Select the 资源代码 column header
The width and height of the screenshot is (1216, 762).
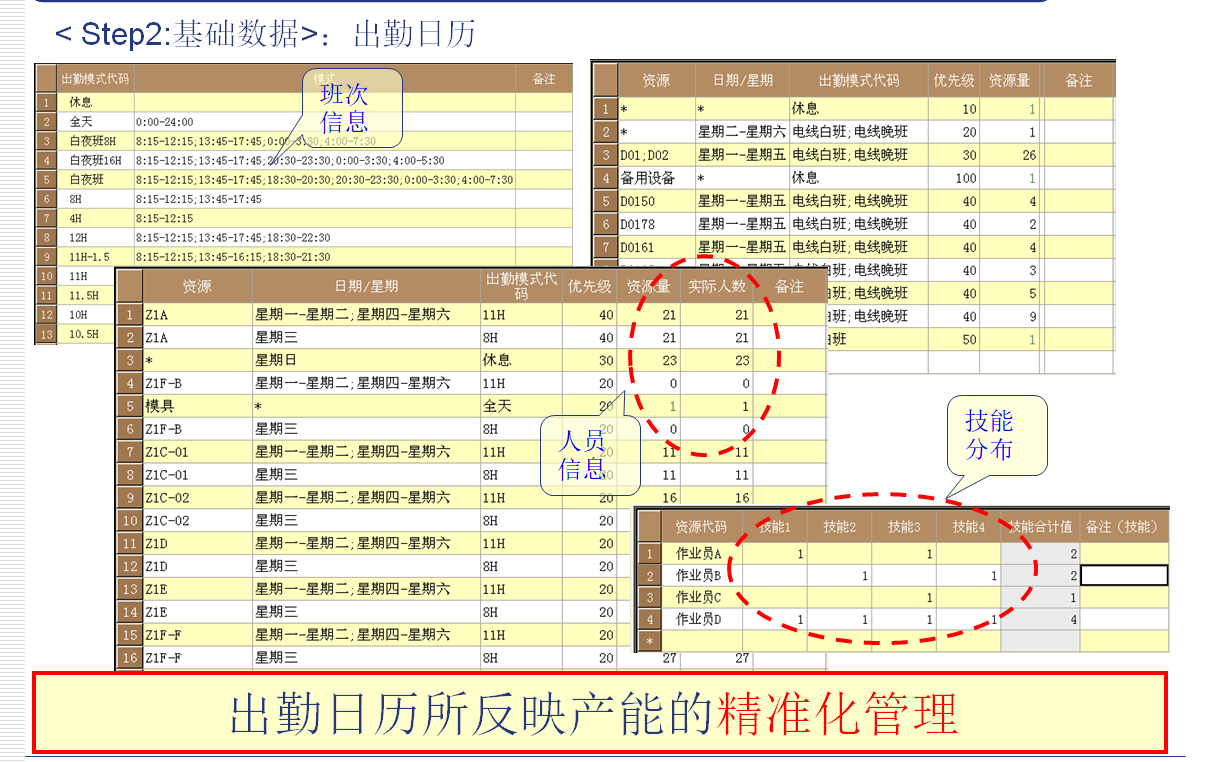[701, 526]
